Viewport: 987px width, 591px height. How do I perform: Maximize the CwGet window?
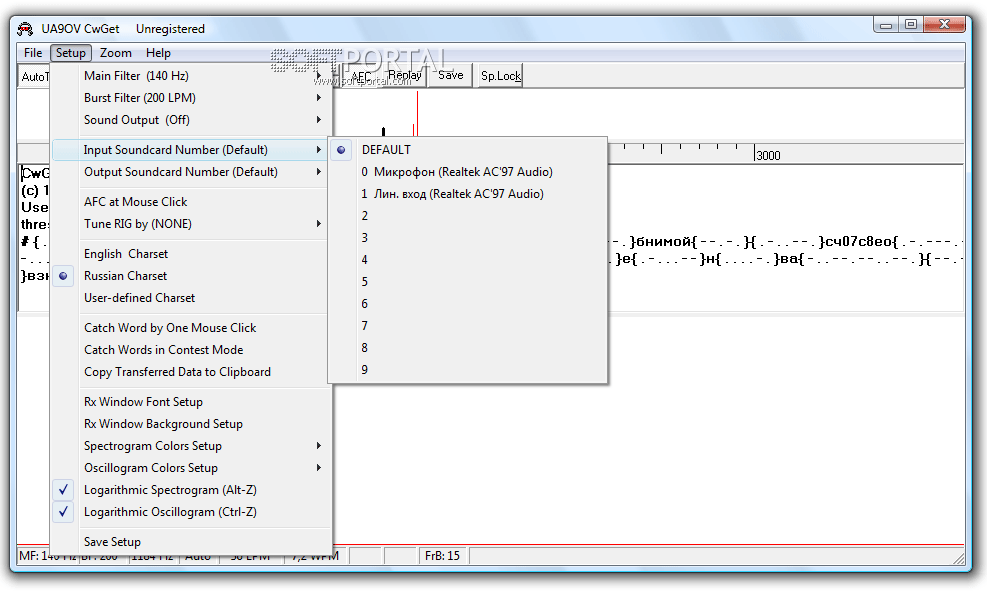coord(911,25)
